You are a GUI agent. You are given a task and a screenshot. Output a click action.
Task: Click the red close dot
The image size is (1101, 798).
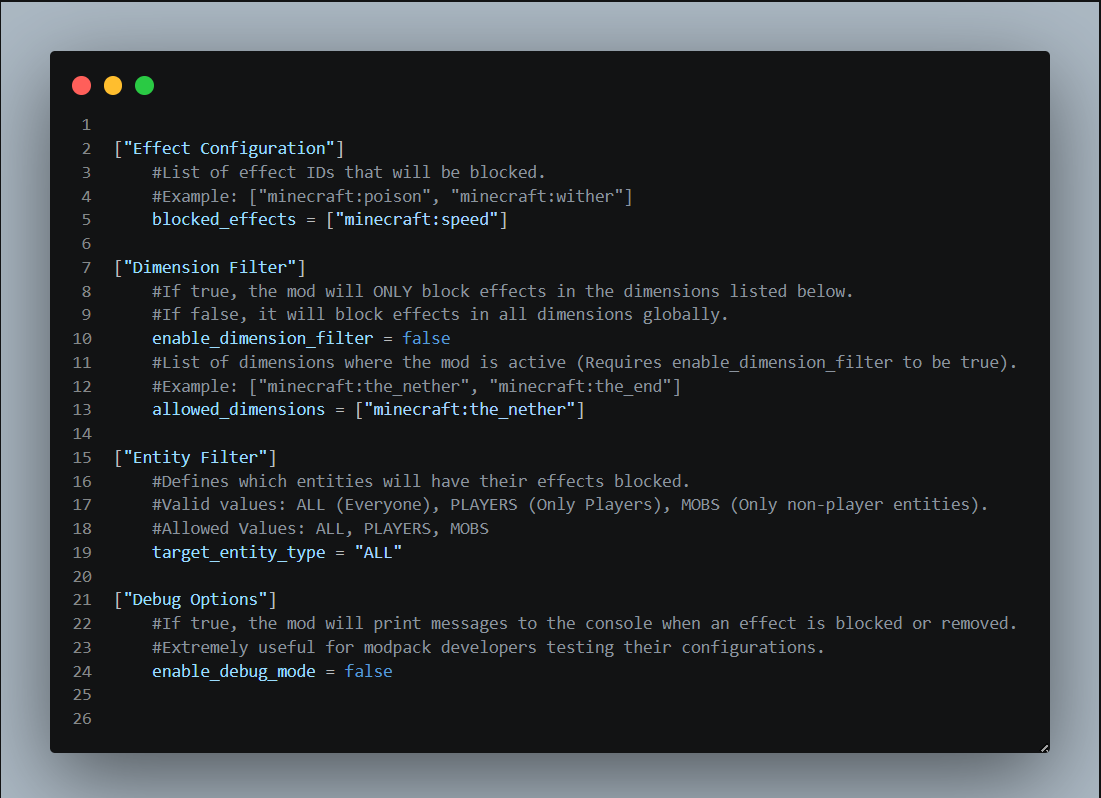click(x=81, y=86)
